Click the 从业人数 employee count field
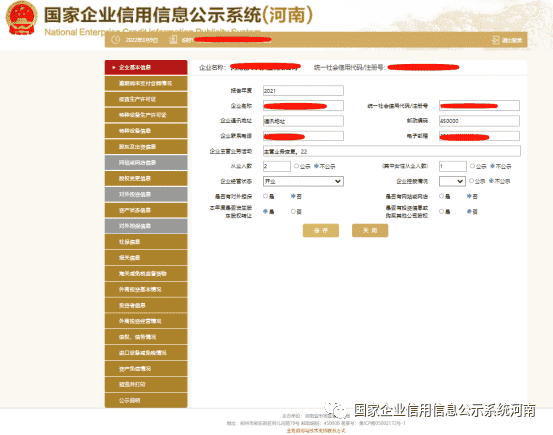This screenshot has width=553, height=435. [277, 166]
